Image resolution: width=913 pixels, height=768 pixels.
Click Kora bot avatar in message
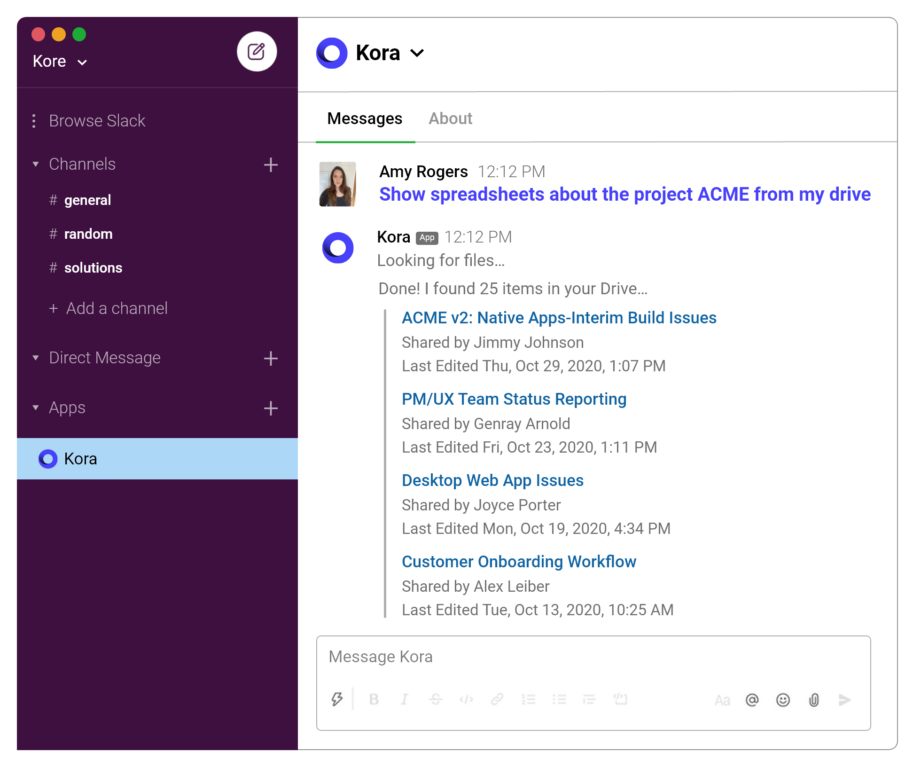(x=338, y=247)
